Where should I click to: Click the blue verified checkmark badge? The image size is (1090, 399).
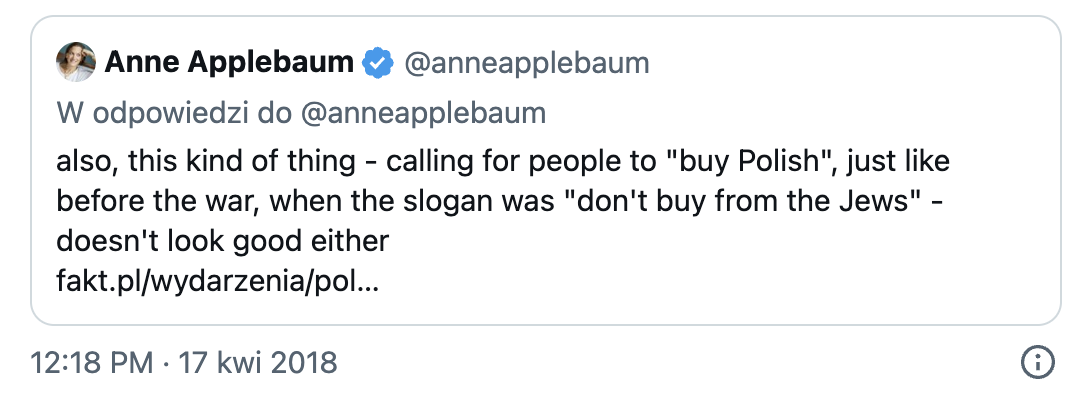click(378, 63)
